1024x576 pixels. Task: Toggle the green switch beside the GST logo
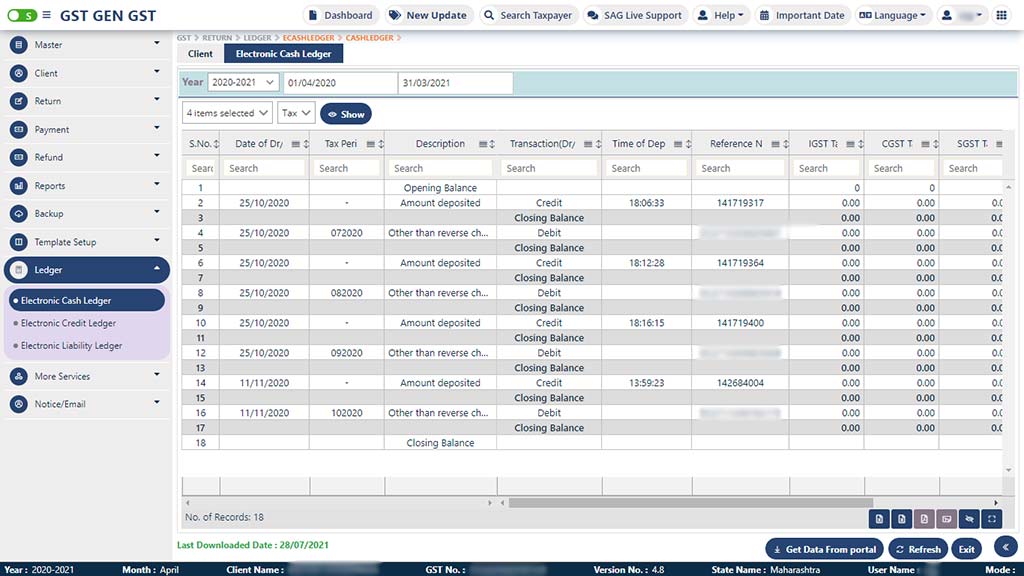[x=22, y=15]
